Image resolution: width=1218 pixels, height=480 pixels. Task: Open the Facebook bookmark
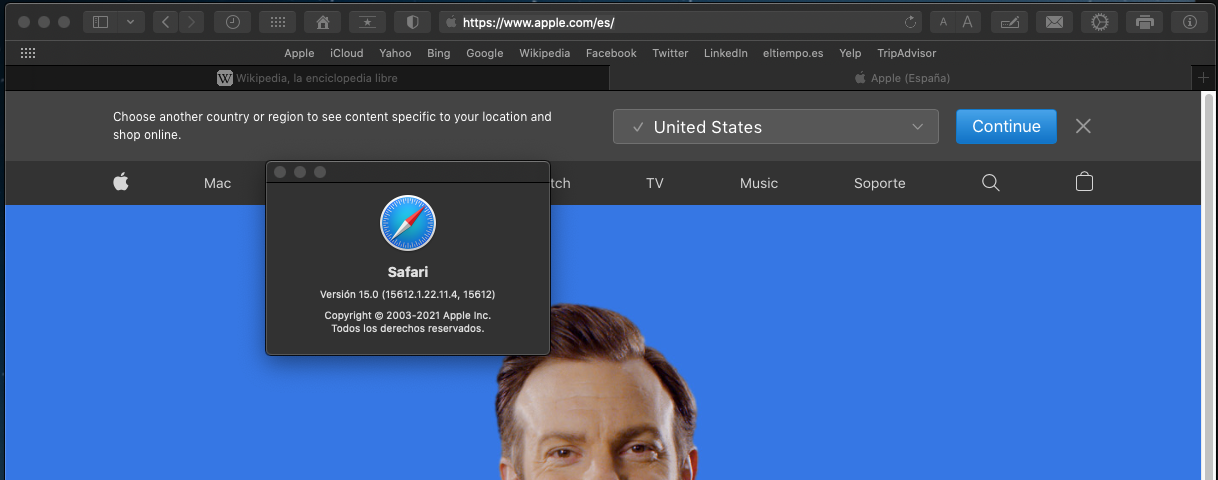point(611,53)
